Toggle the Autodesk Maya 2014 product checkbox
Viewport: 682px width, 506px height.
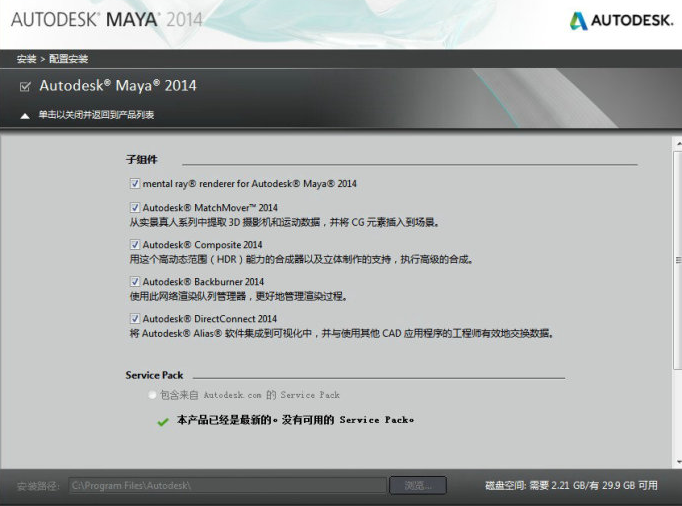click(x=25, y=87)
